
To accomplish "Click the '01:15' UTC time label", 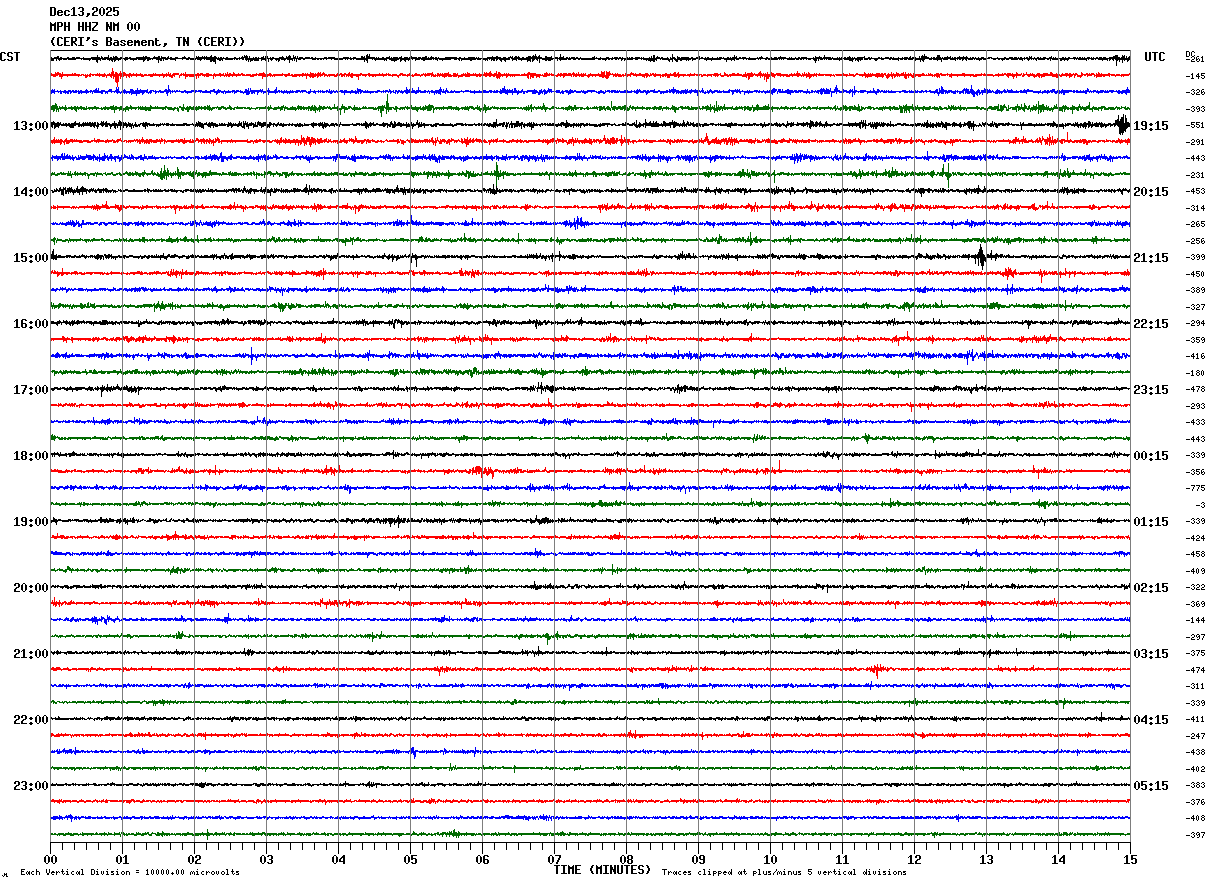I will point(1151,522).
